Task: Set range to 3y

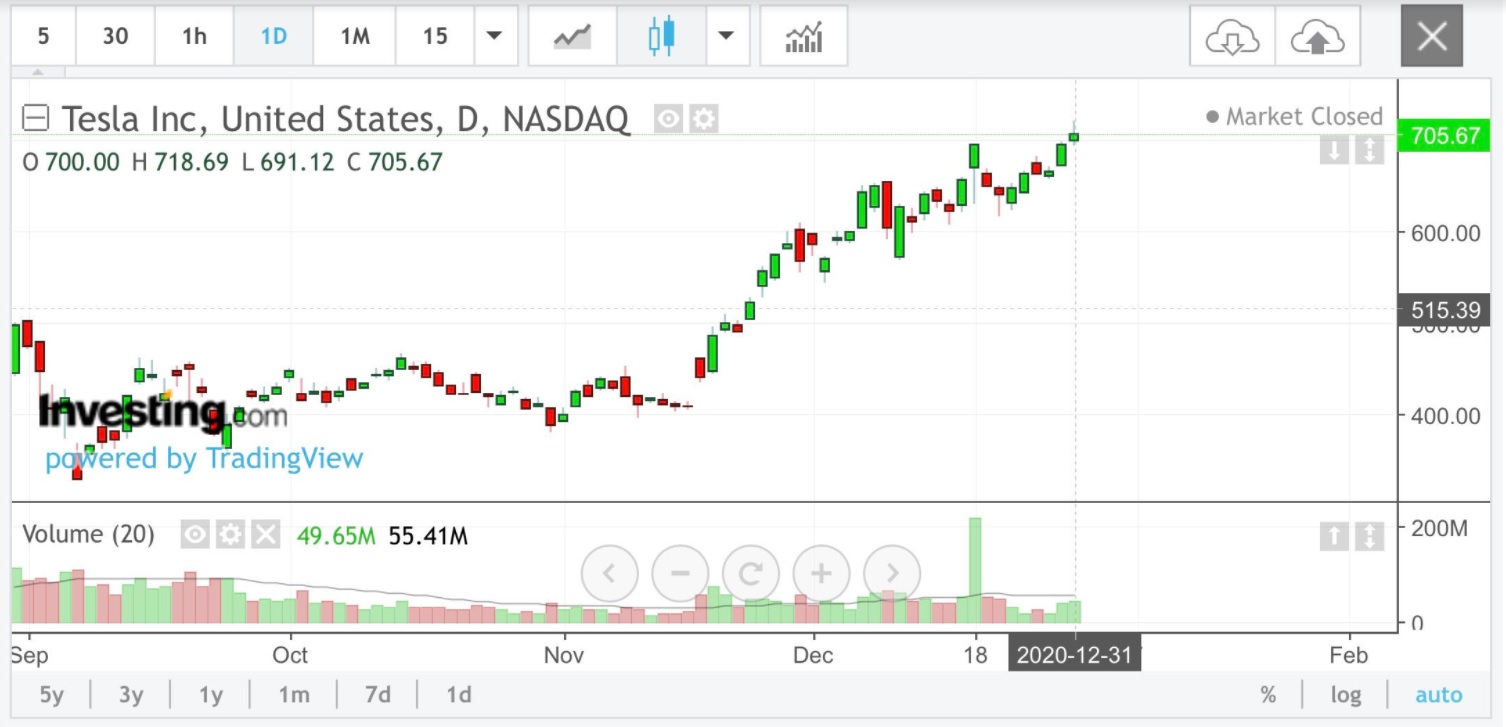Action: coord(131,694)
